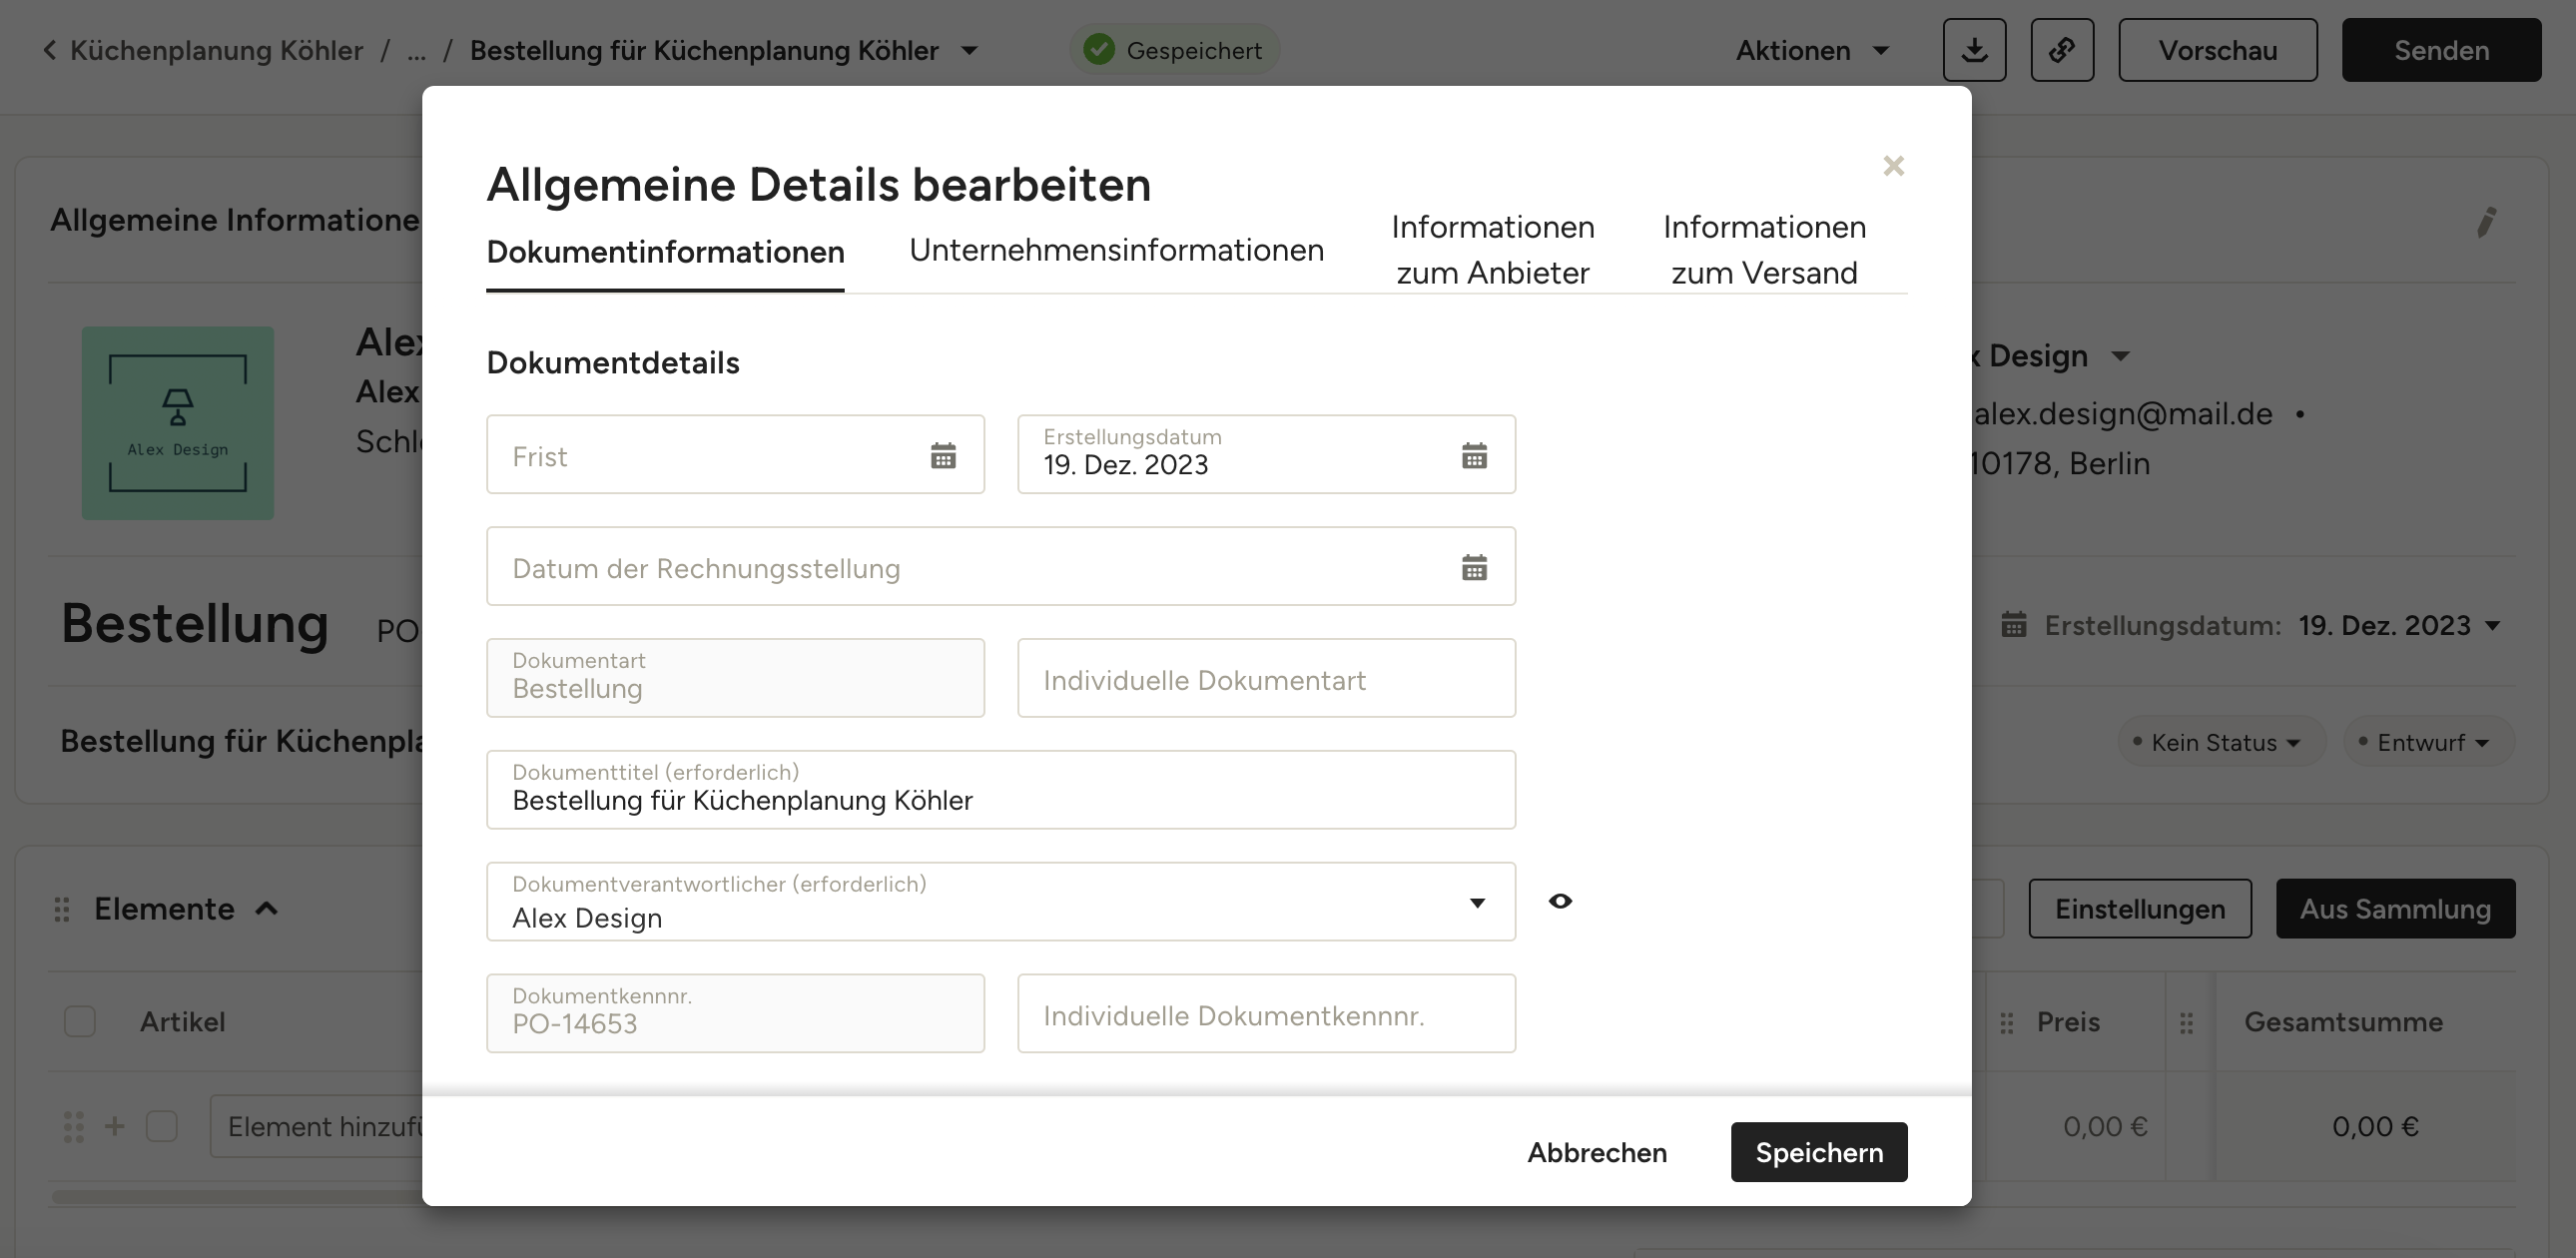Open calendar icon for Erstellungsdatum field
The image size is (2576, 1258).
(x=1474, y=456)
